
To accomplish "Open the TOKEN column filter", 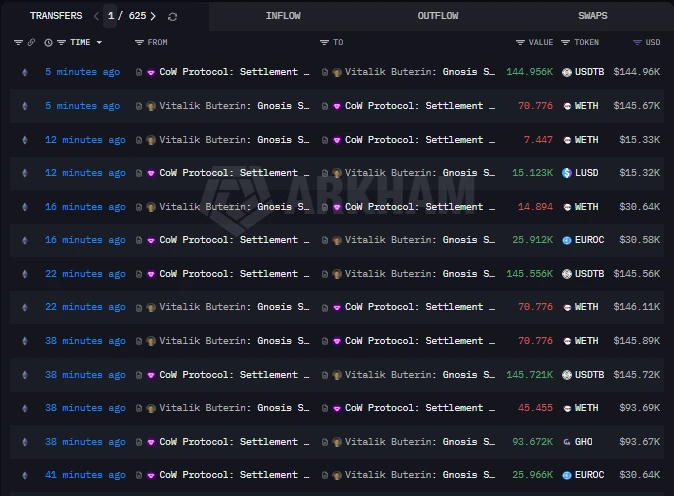I will (565, 42).
